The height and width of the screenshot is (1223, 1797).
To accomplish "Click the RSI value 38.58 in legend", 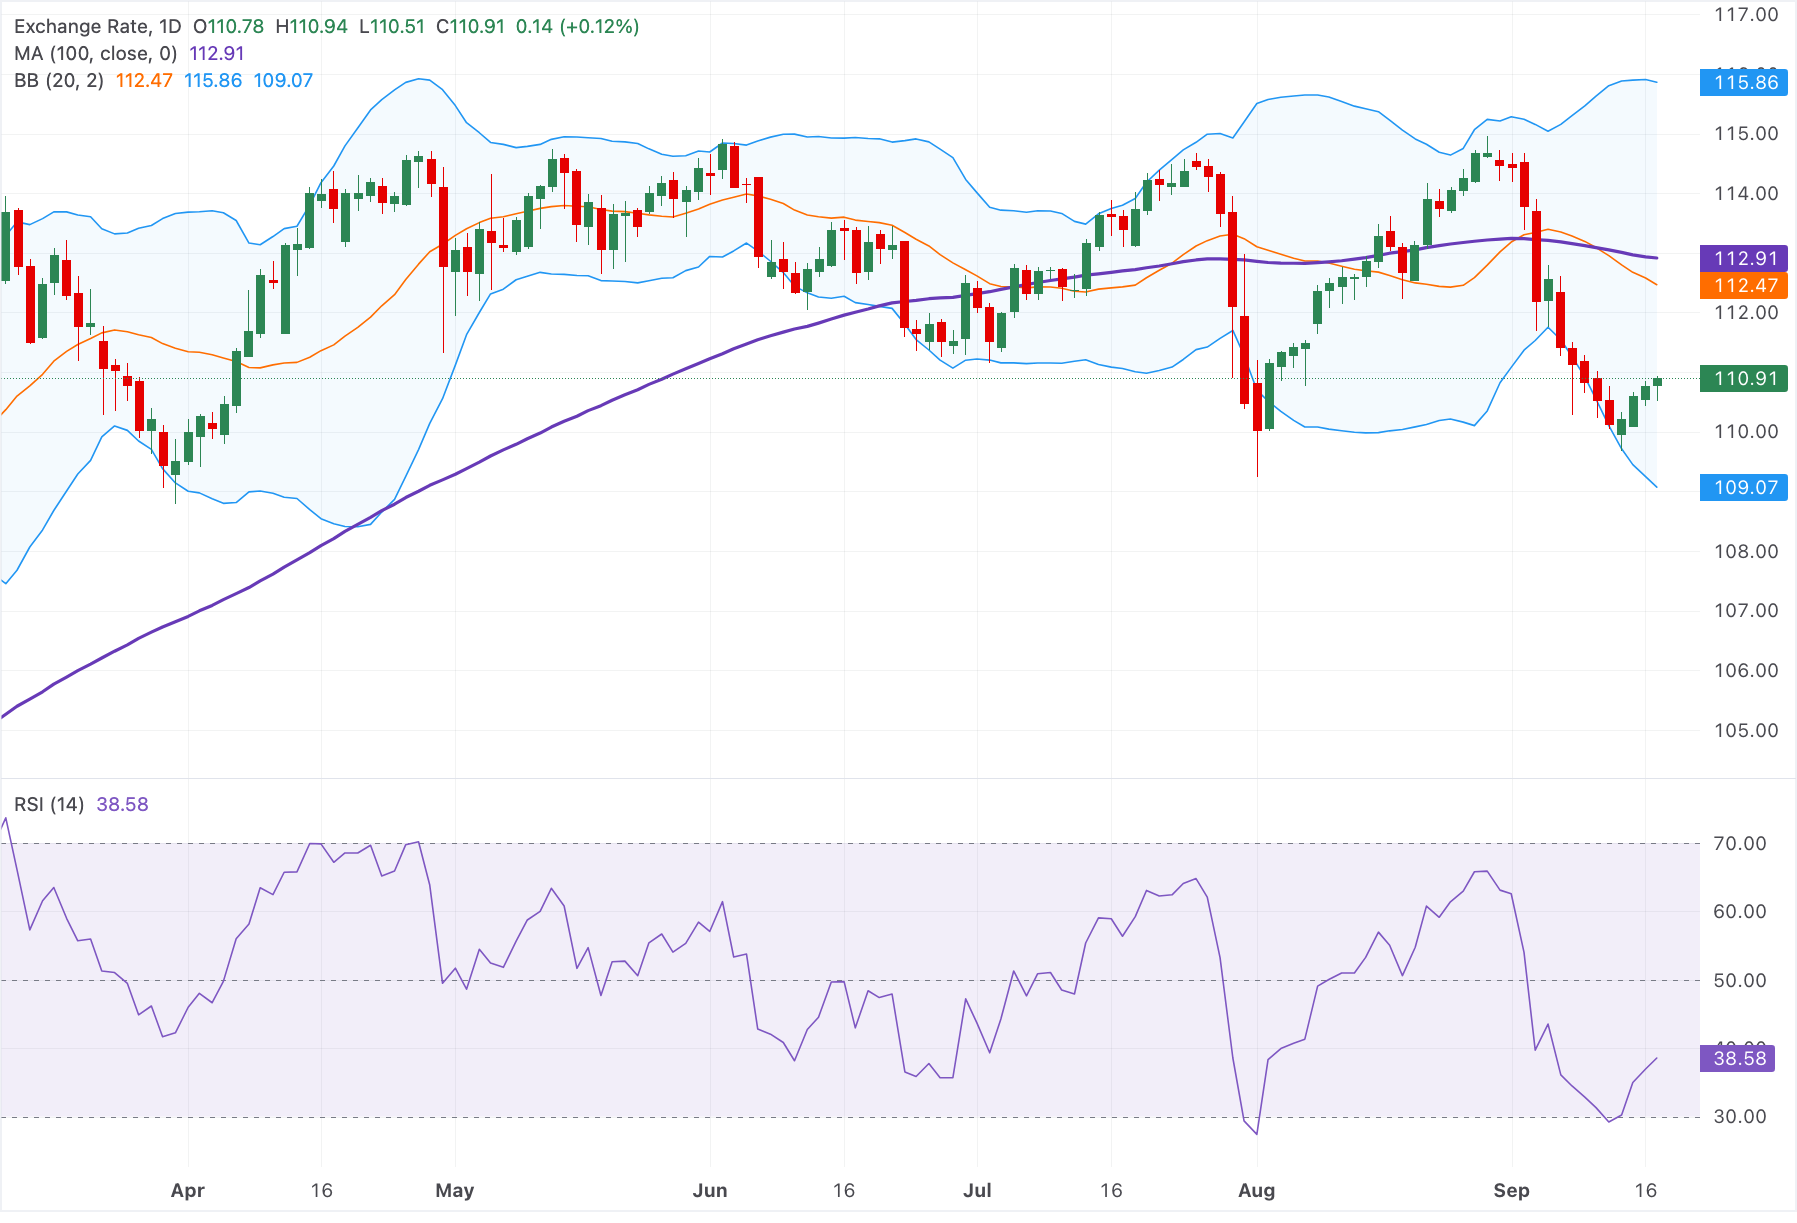I will click(122, 805).
